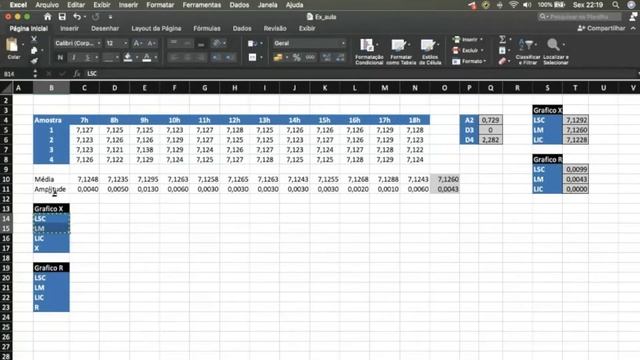This screenshot has height=360, width=640.
Task: Open Formatar como Tabela
Action: pyautogui.click(x=400, y=51)
